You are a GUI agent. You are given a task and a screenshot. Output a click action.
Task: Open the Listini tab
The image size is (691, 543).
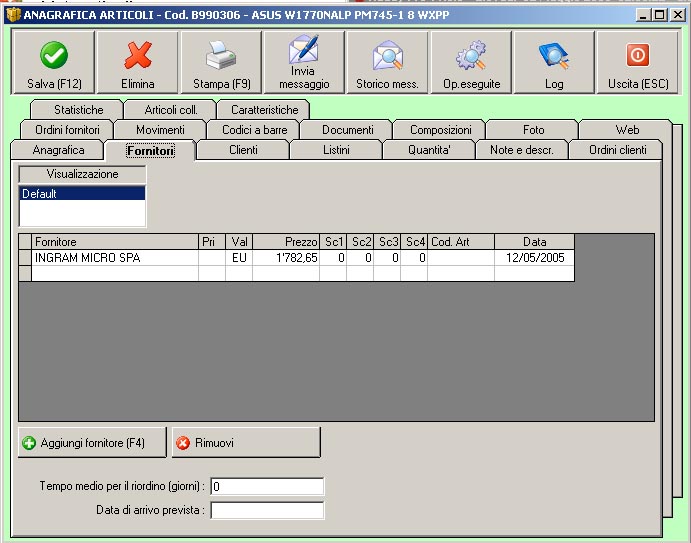click(x=336, y=150)
